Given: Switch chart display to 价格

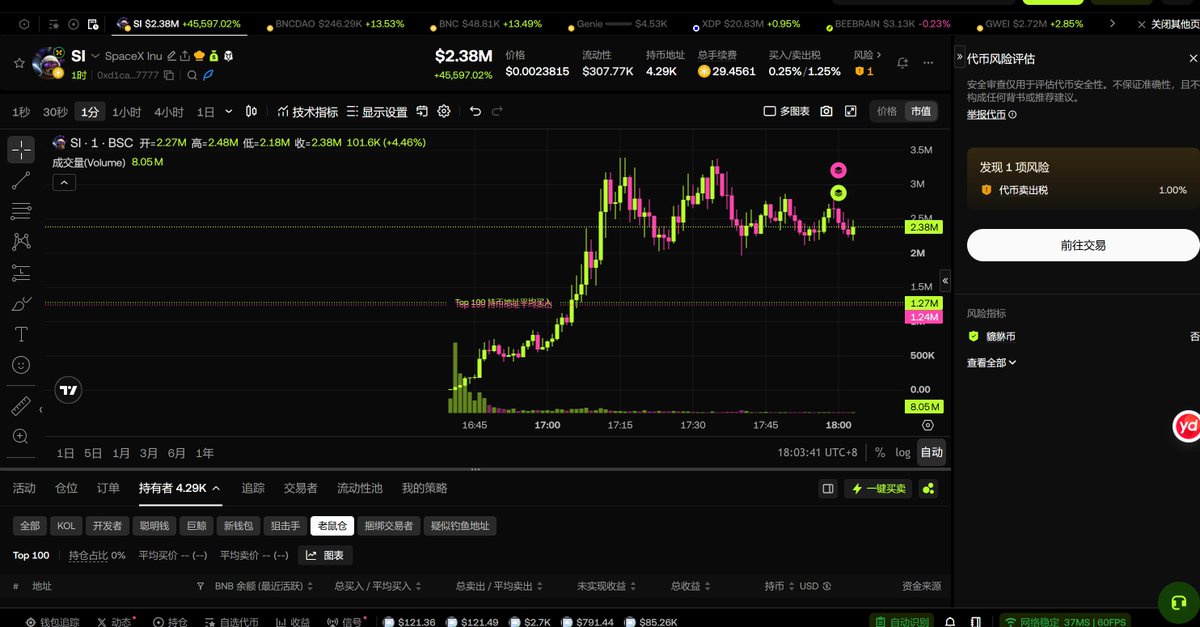Looking at the screenshot, I should [x=887, y=111].
